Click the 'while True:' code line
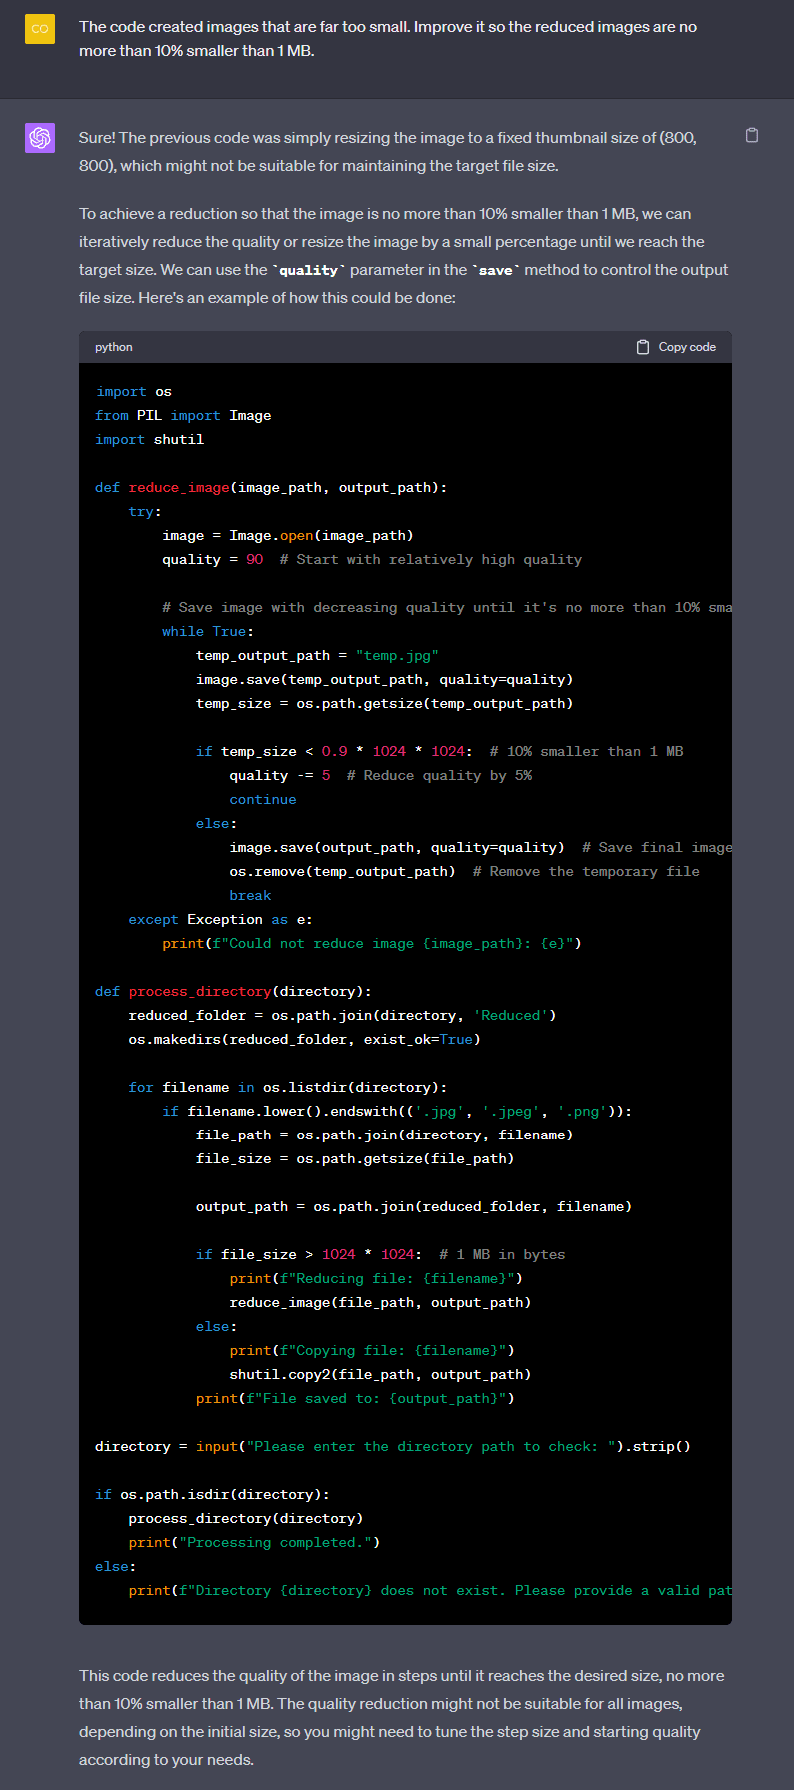 (208, 631)
